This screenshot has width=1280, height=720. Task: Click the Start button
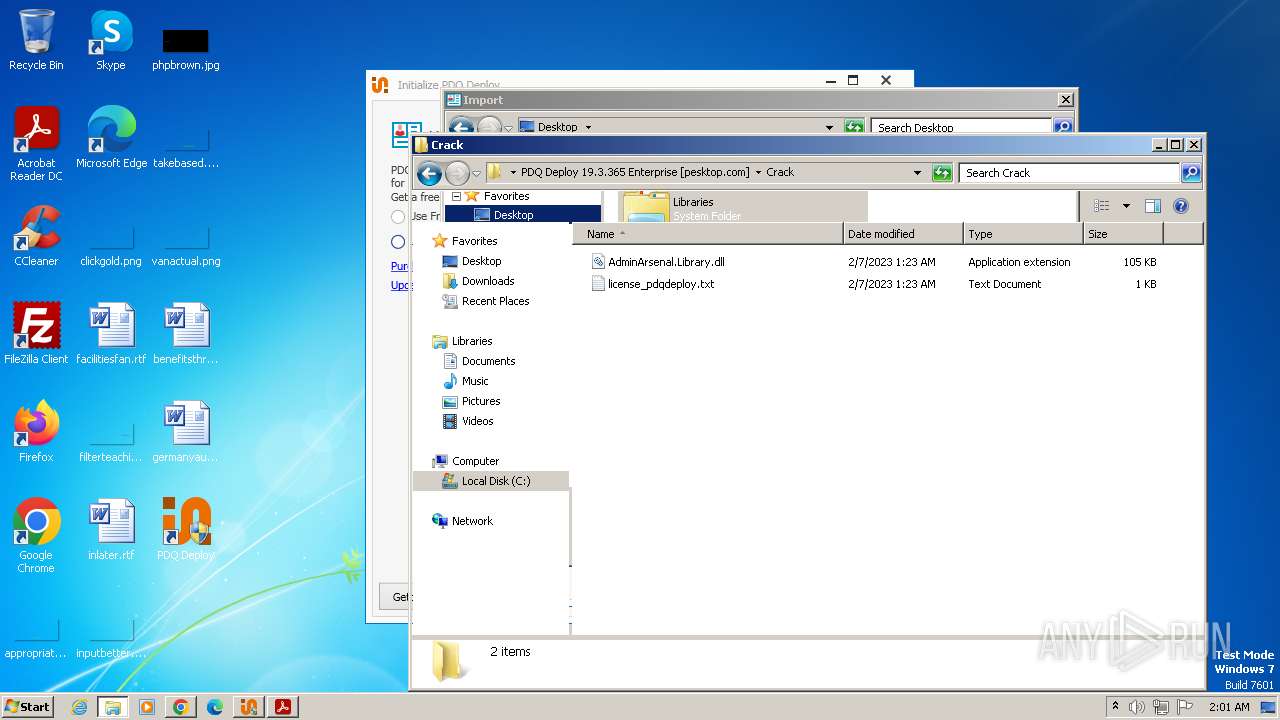tap(28, 707)
